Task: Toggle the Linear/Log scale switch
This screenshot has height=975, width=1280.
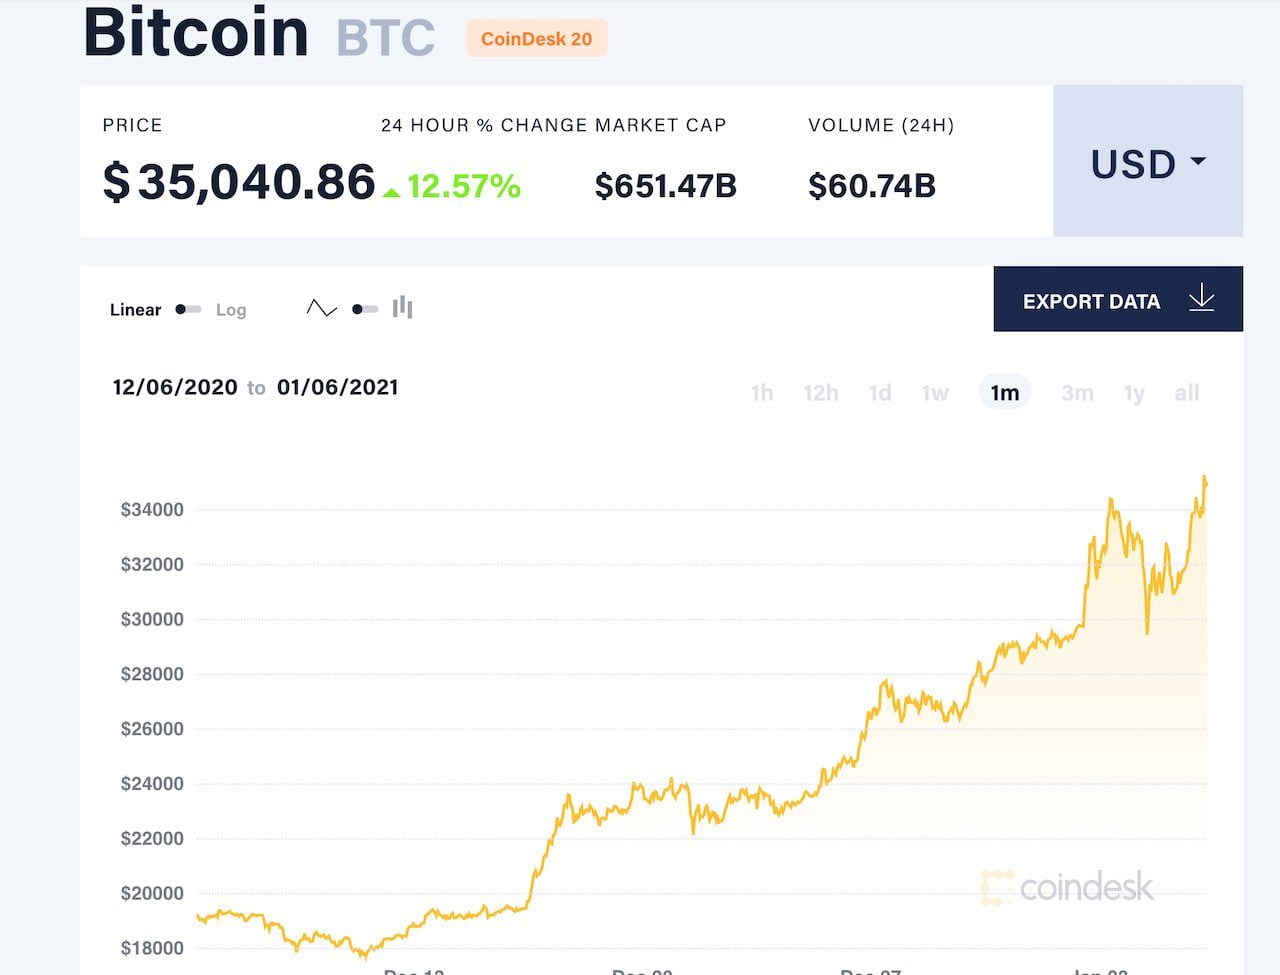Action: (x=188, y=309)
